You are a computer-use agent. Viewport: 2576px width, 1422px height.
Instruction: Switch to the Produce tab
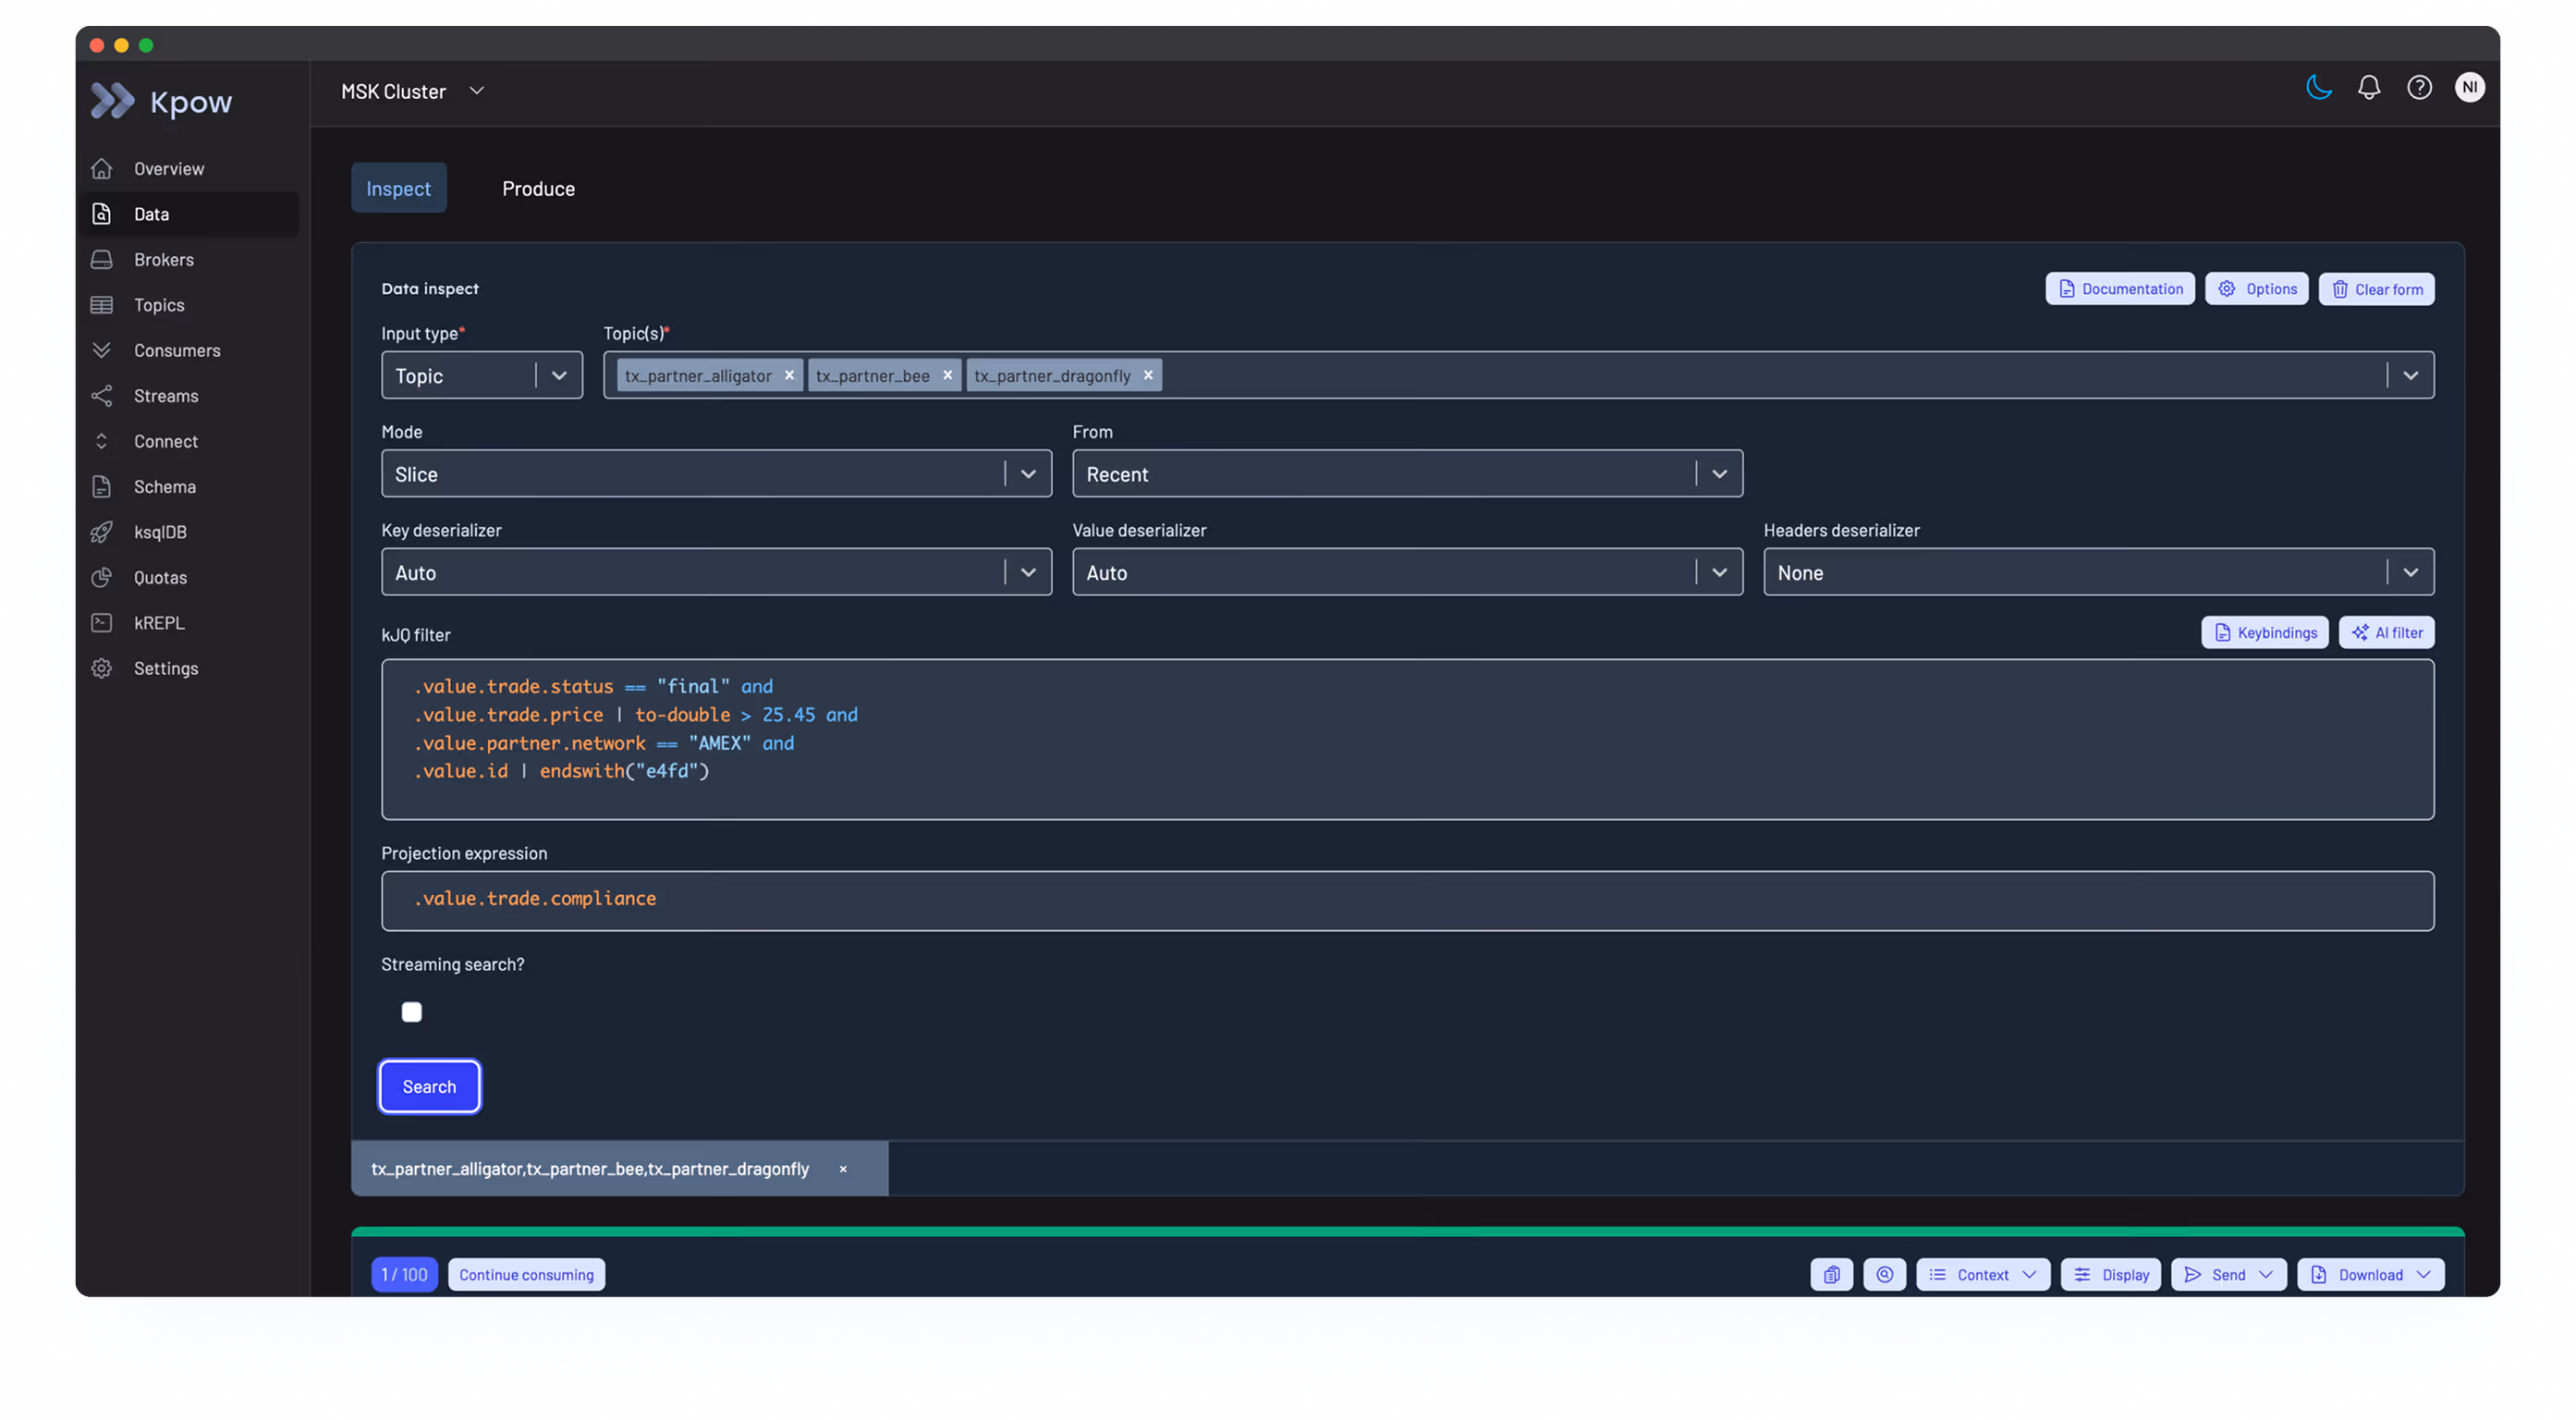tap(538, 189)
